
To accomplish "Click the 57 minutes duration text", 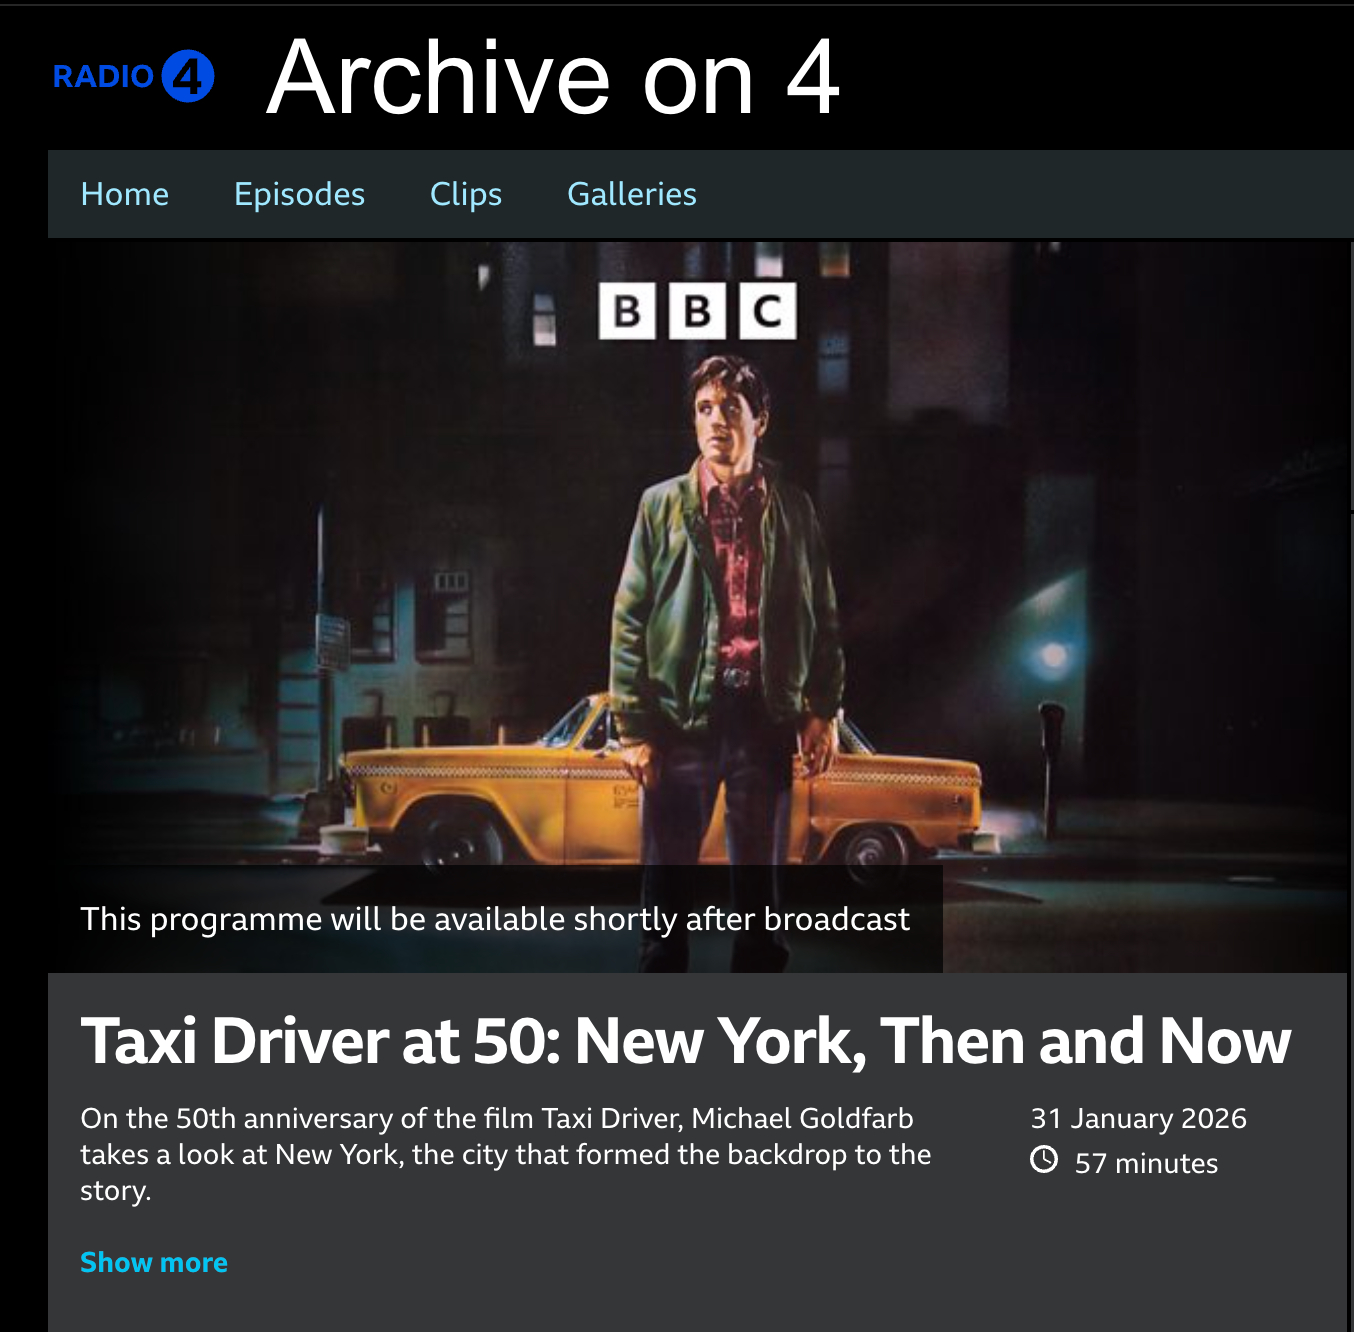I will click(x=1146, y=1163).
